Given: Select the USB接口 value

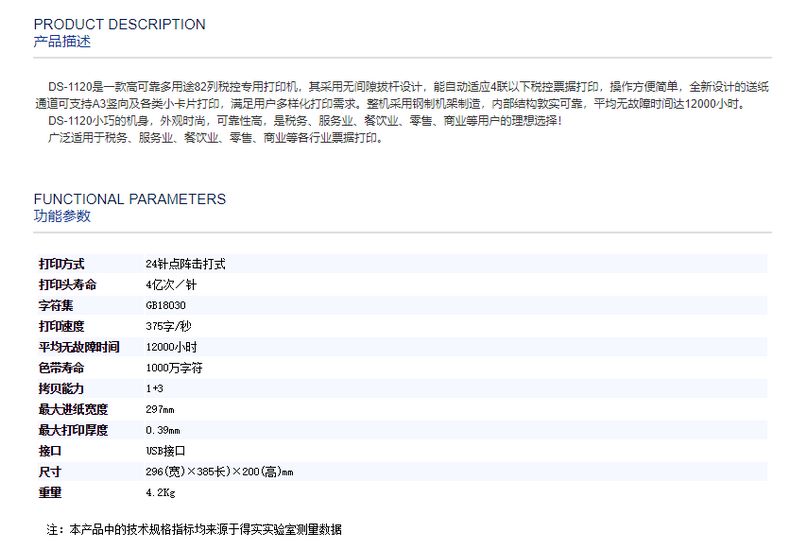Looking at the screenshot, I should (166, 451).
